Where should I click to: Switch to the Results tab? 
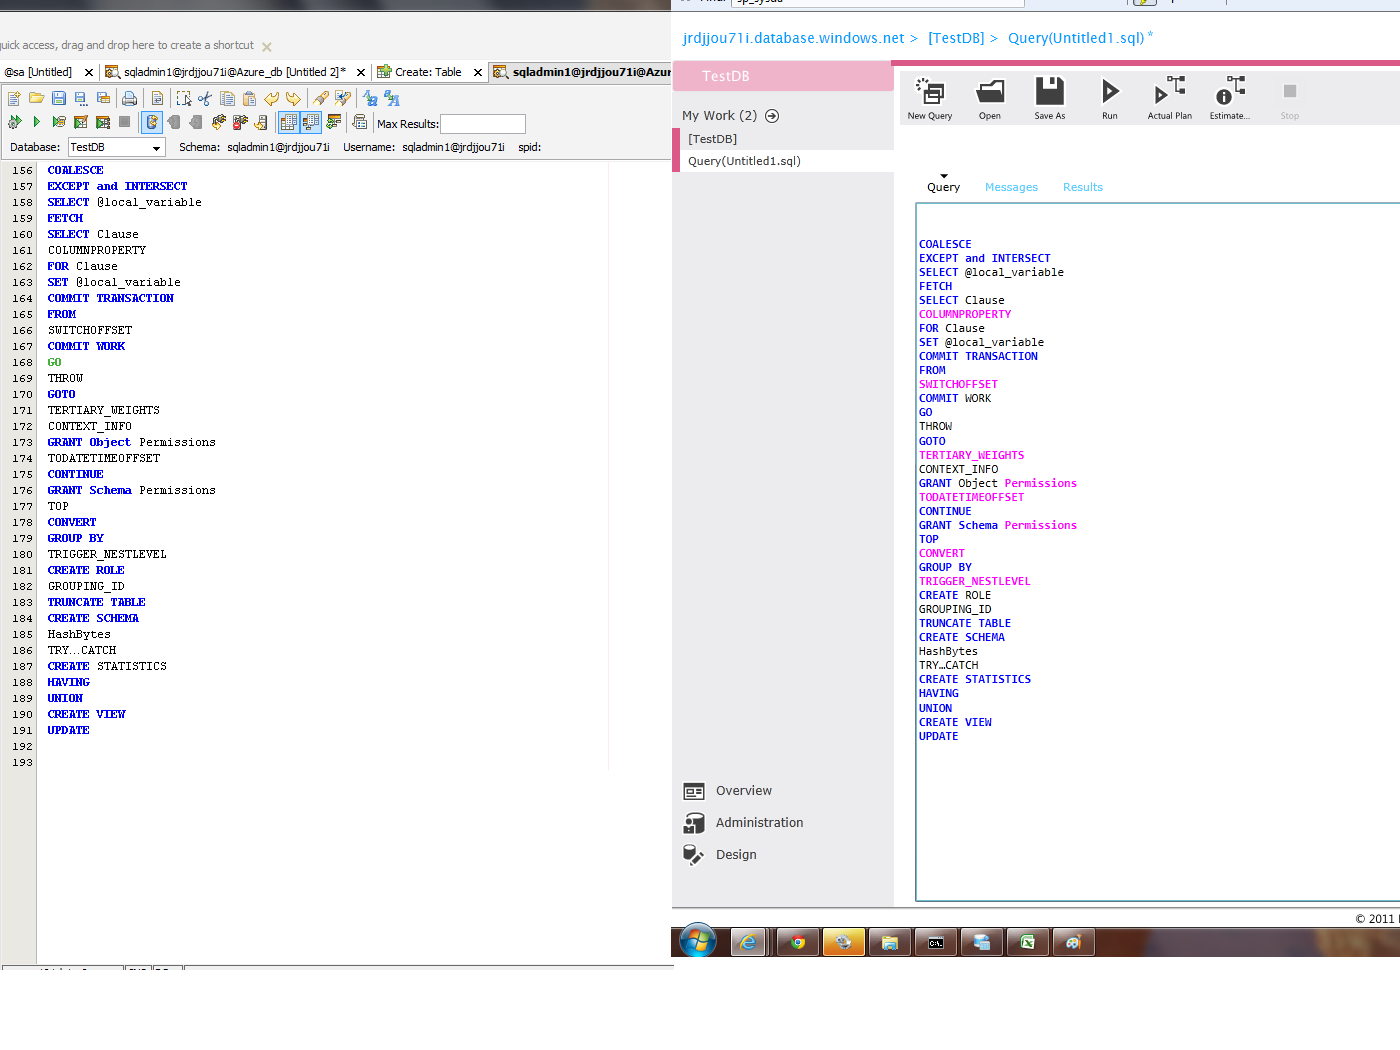click(x=1082, y=187)
